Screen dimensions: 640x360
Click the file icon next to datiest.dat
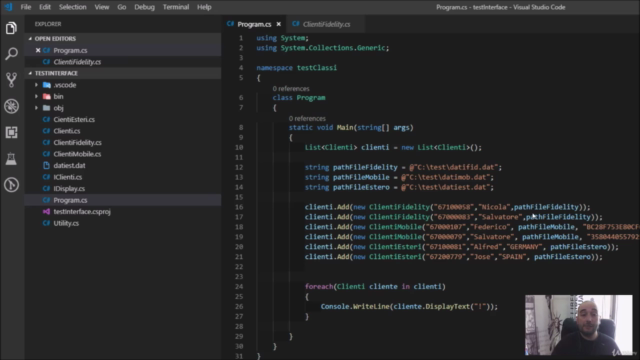(x=47, y=165)
